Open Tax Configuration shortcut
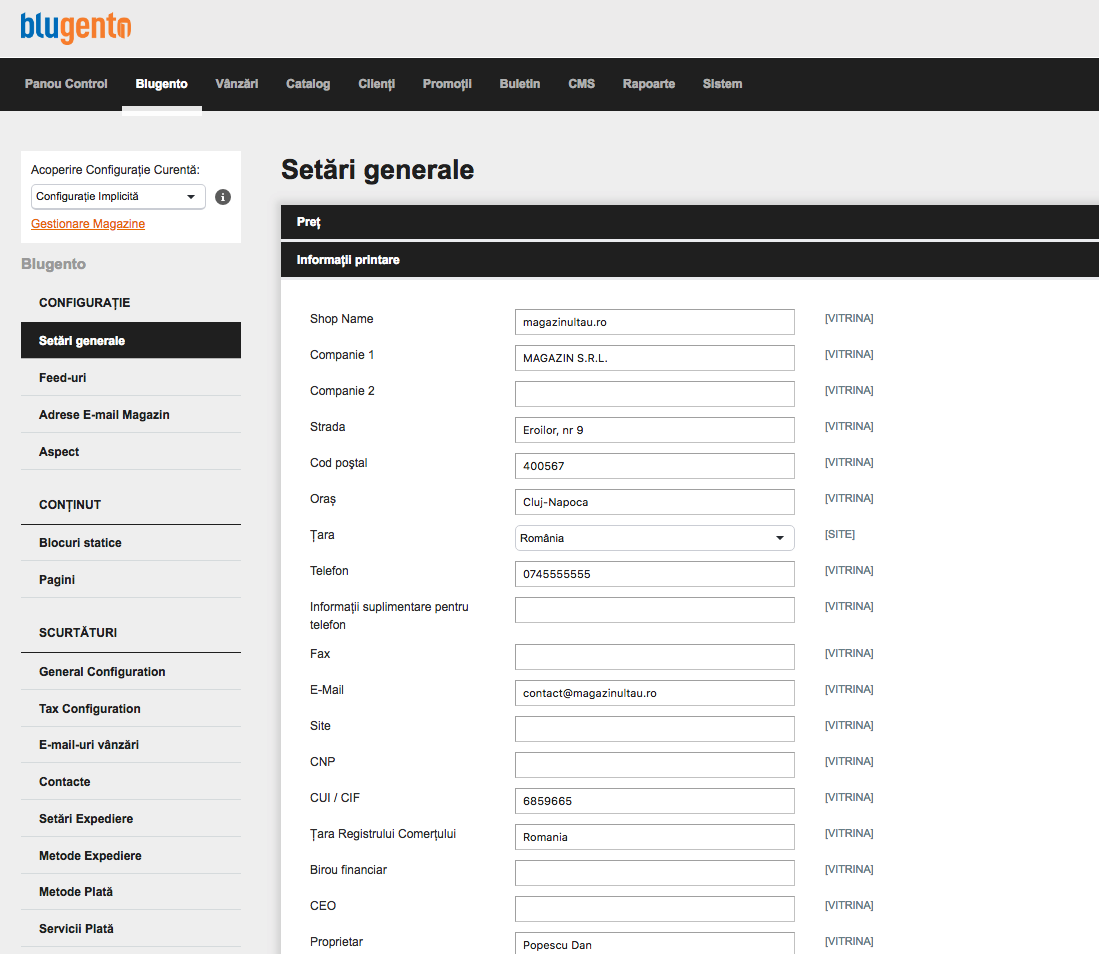This screenshot has width=1099, height=954. pyautogui.click(x=131, y=709)
